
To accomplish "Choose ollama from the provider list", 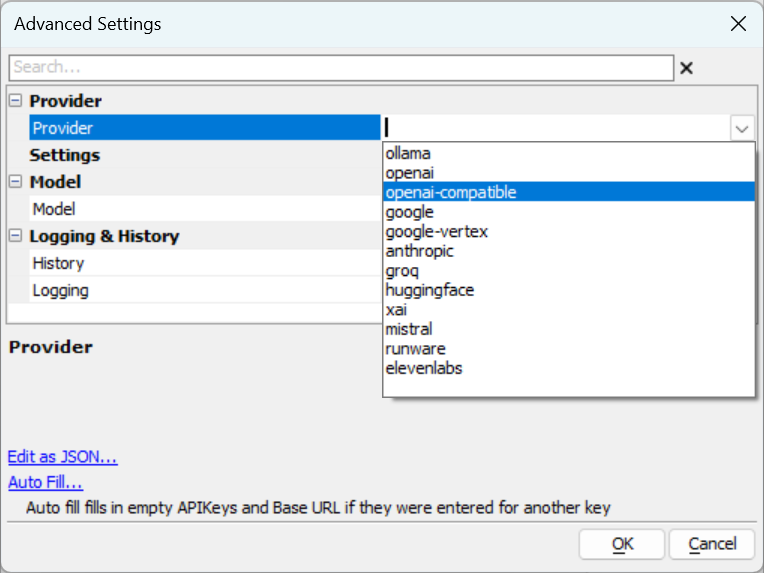I will click(569, 153).
